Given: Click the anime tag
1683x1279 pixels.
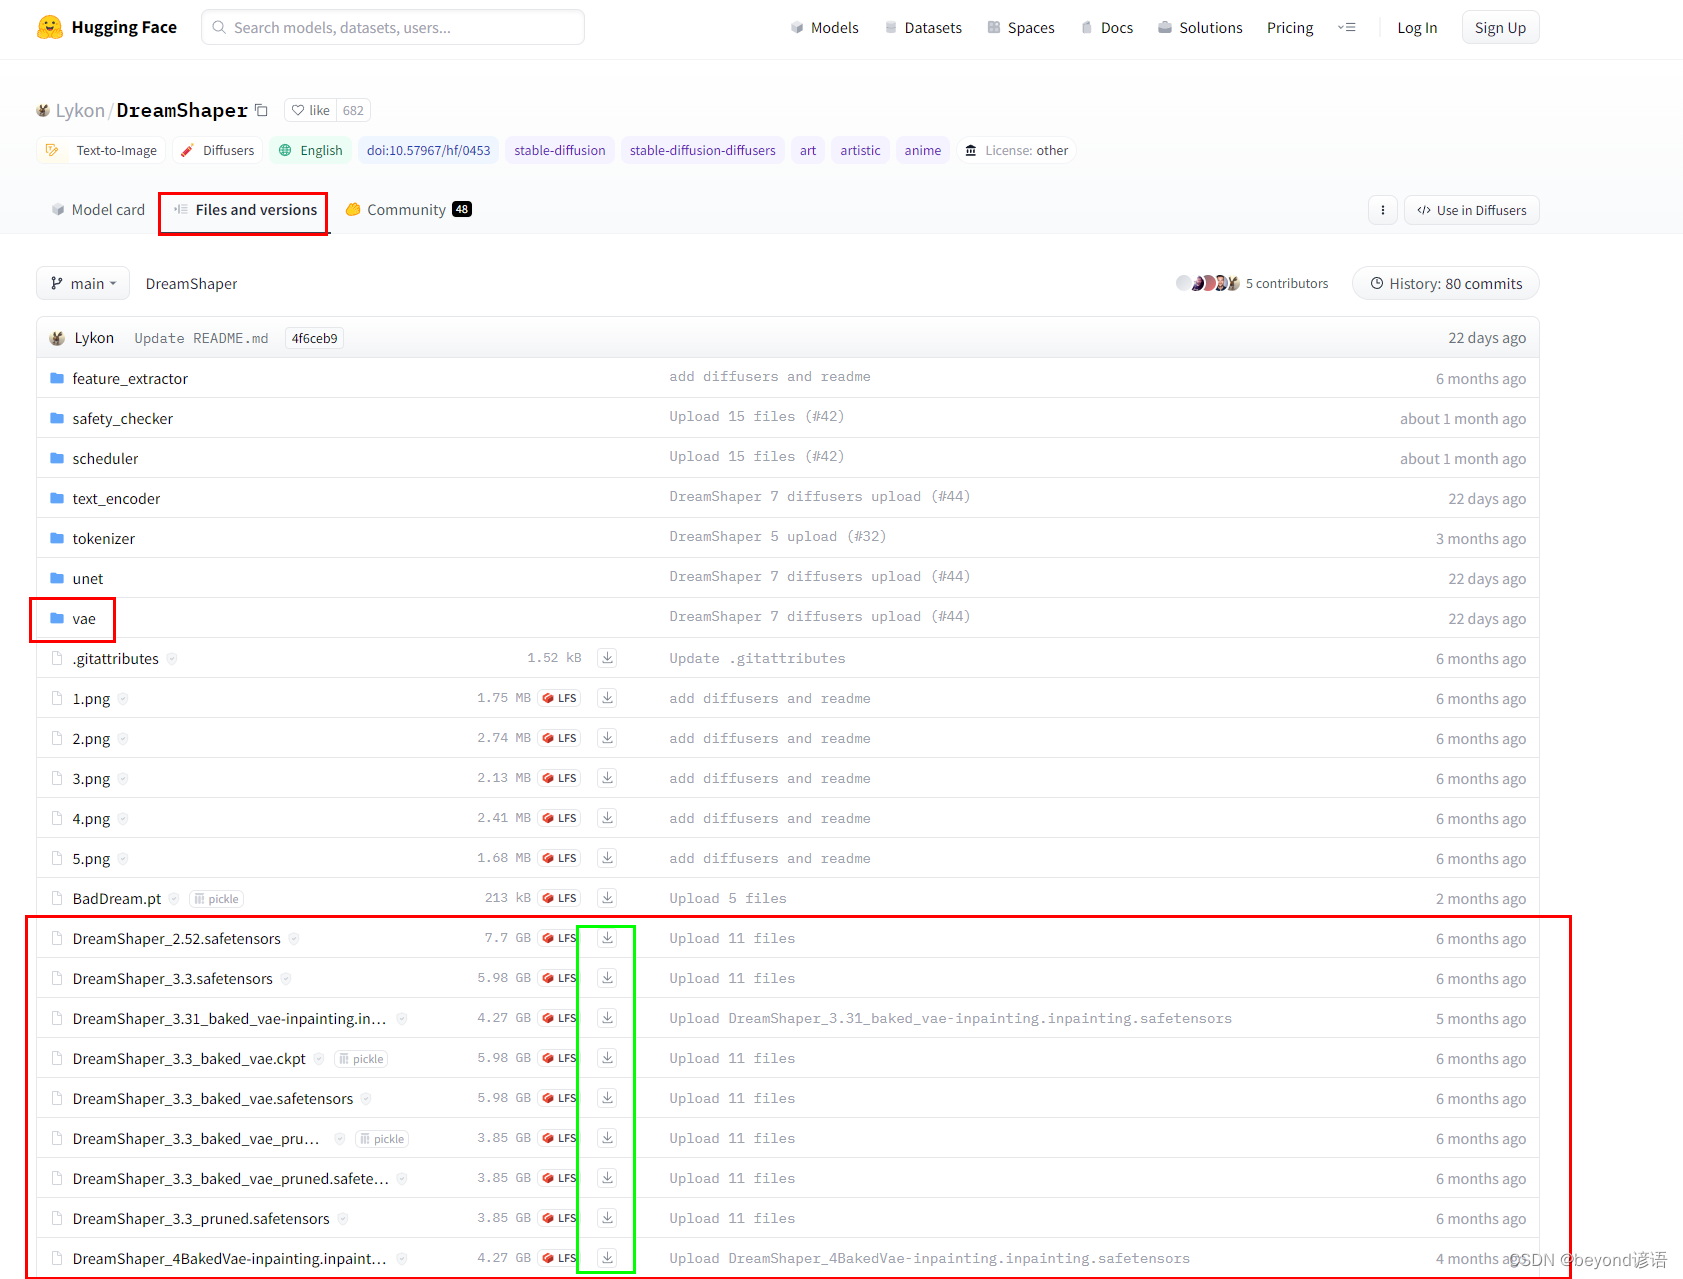Looking at the screenshot, I should pos(923,150).
